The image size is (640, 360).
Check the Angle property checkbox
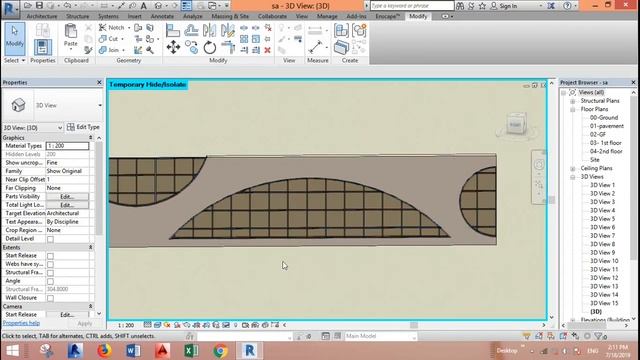tap(50, 281)
